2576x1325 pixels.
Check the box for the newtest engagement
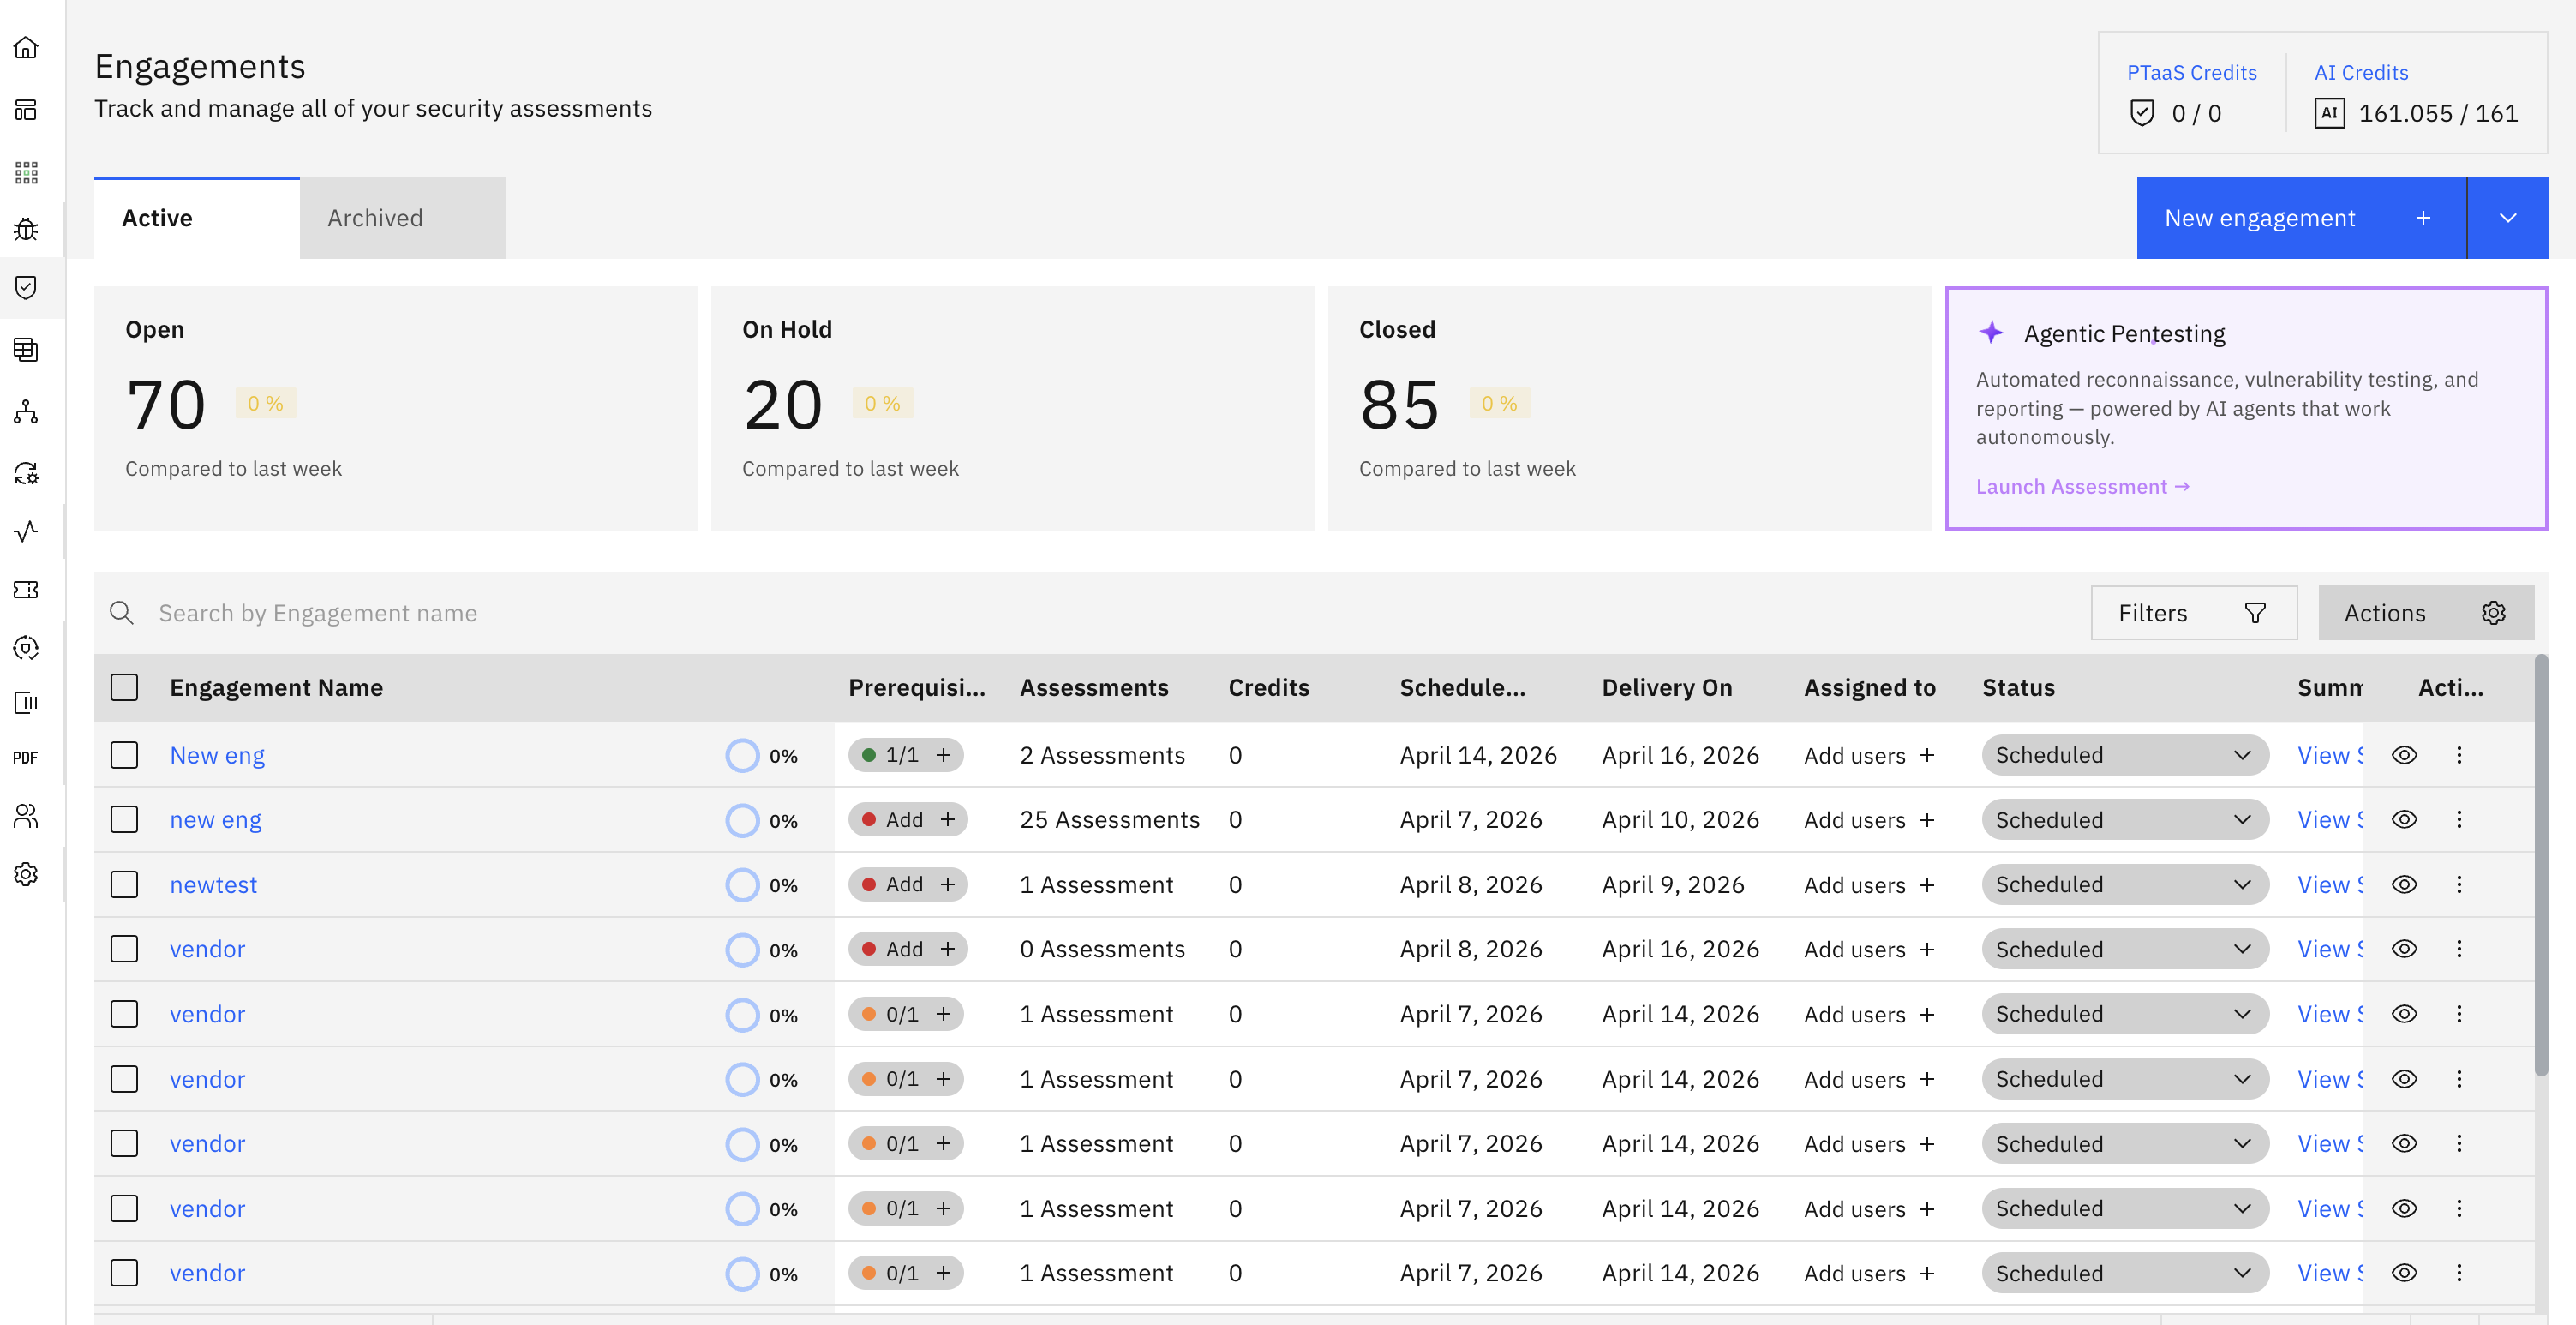point(124,884)
